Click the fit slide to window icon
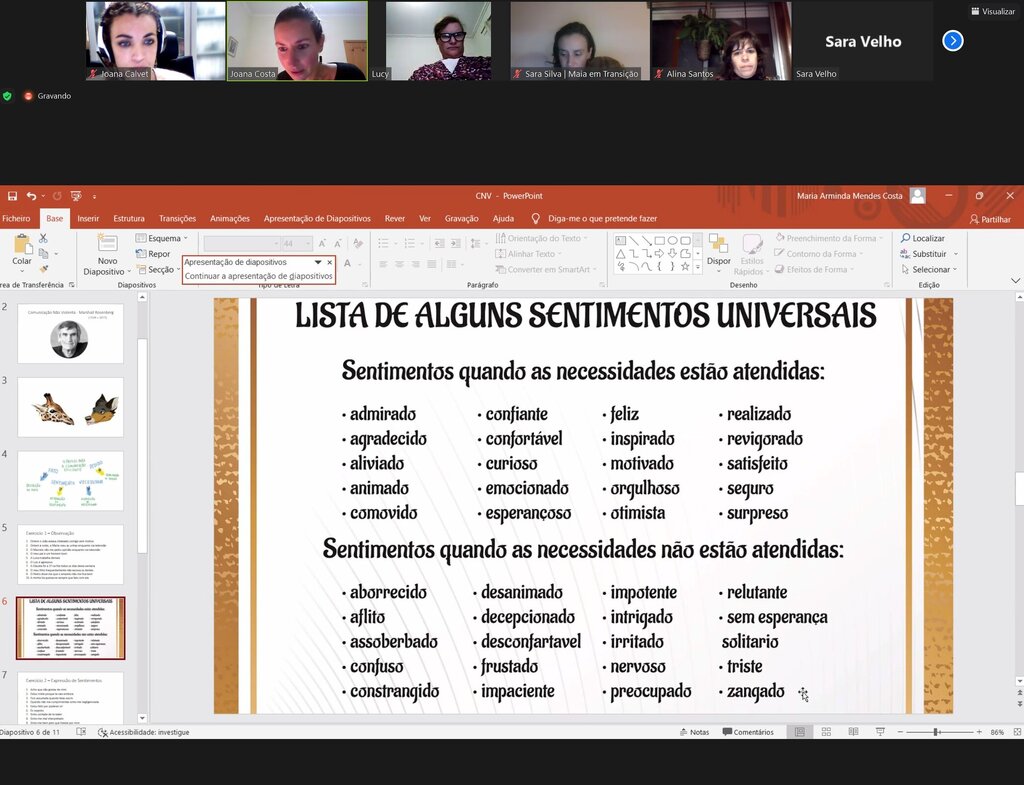 [1015, 732]
